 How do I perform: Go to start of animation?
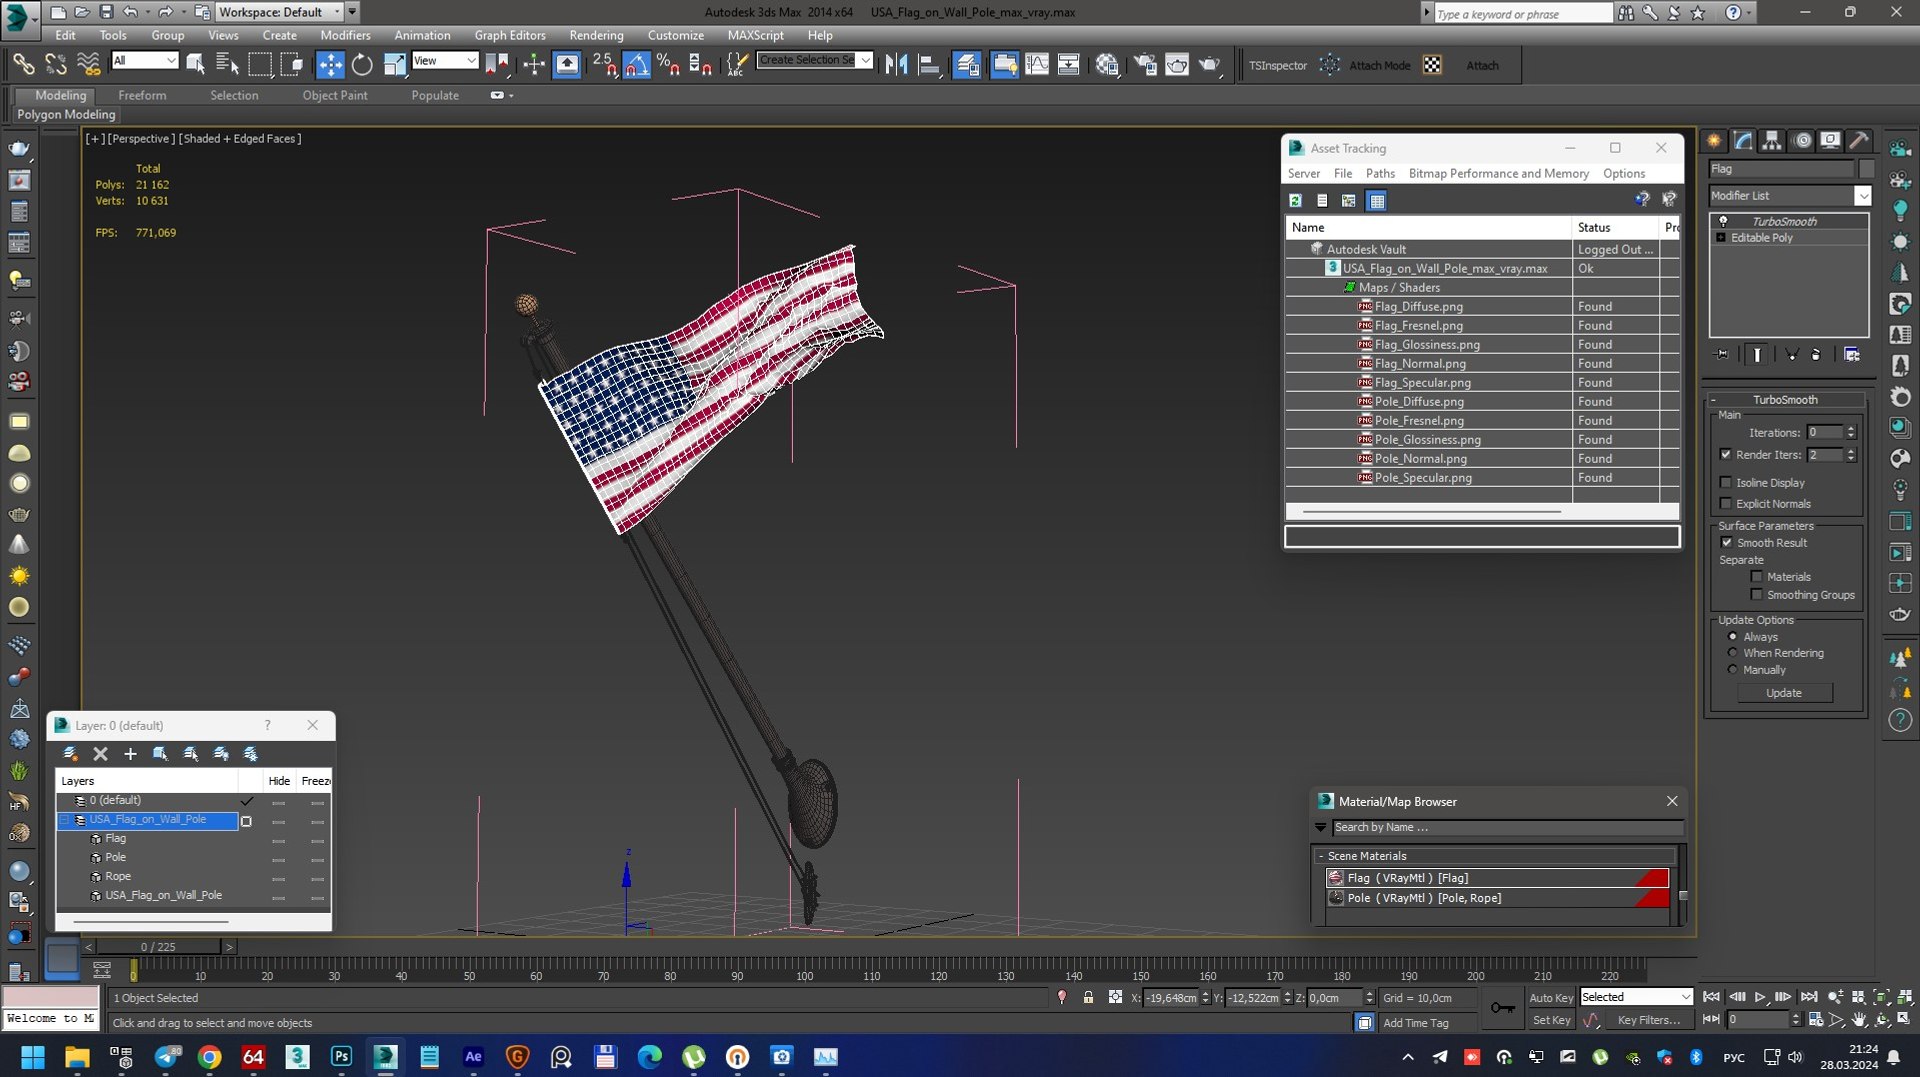tap(1711, 997)
